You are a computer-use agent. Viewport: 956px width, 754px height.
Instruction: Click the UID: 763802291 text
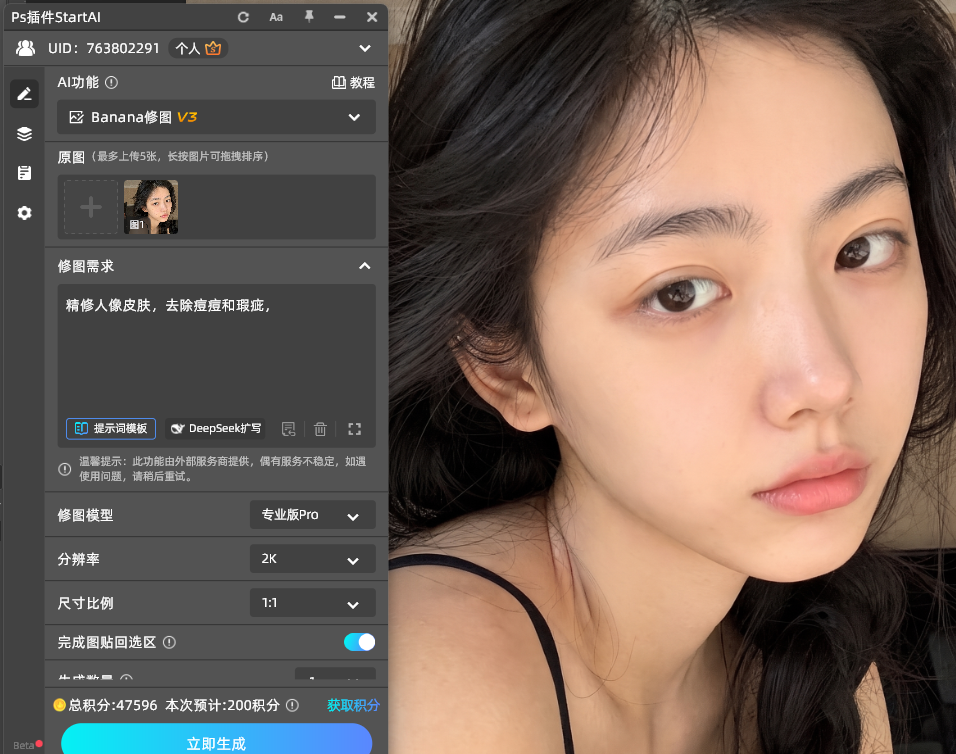[104, 48]
